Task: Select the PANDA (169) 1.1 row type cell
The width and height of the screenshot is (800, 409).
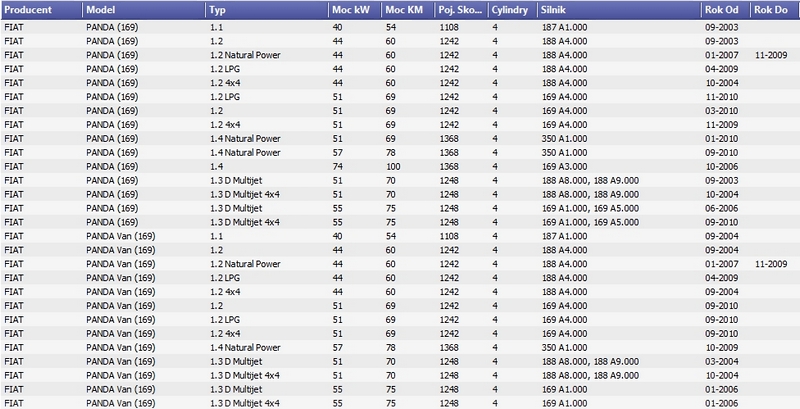Action: tap(217, 28)
